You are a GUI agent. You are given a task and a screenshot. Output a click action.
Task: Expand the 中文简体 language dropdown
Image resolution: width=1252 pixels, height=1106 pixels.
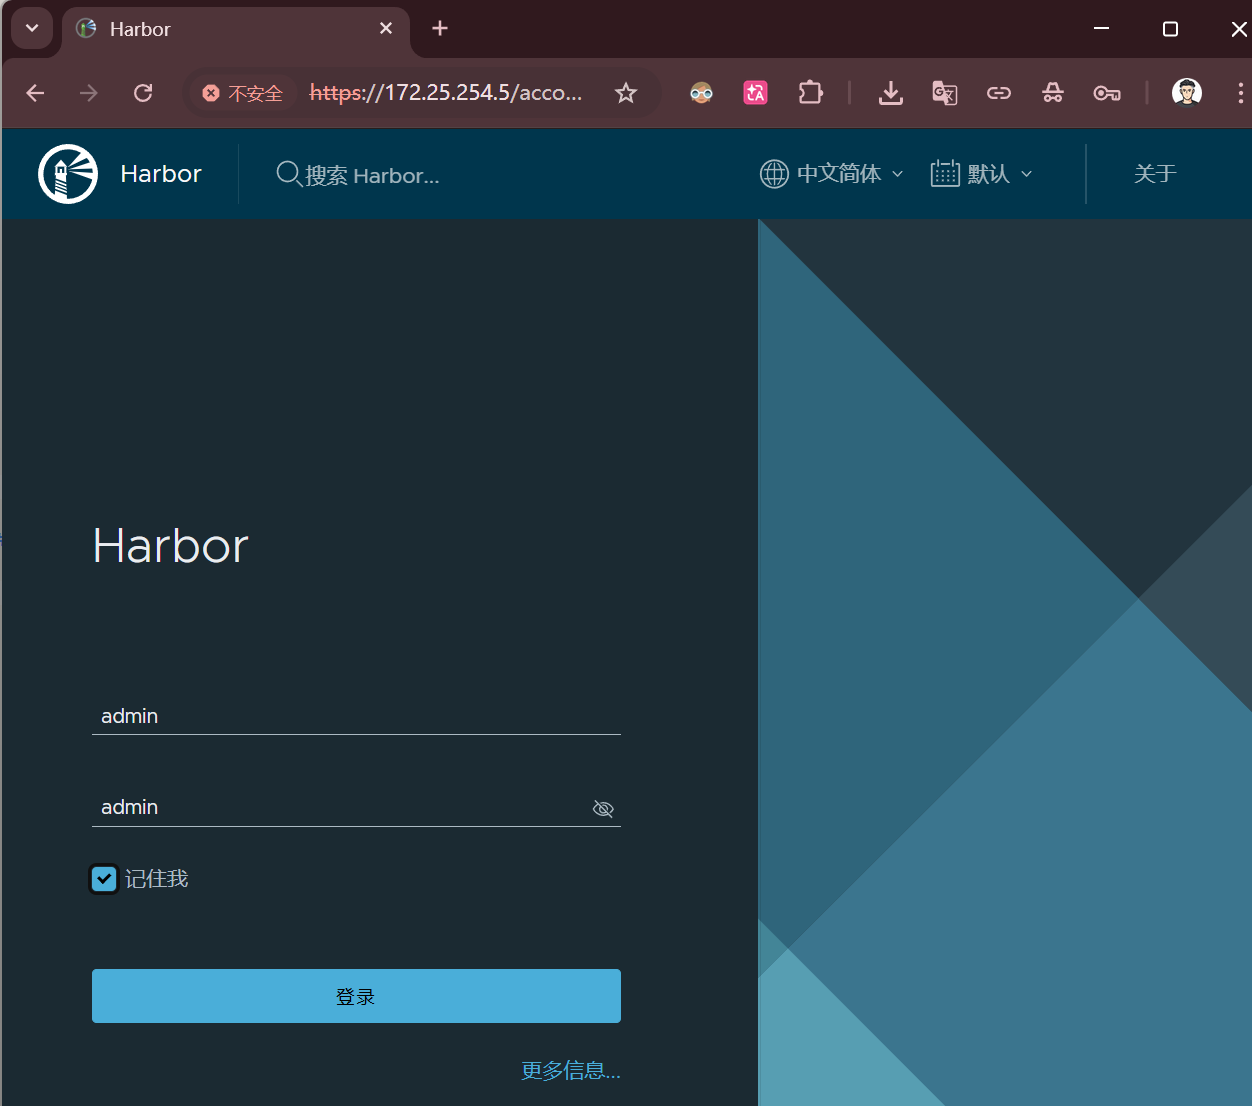tap(830, 174)
